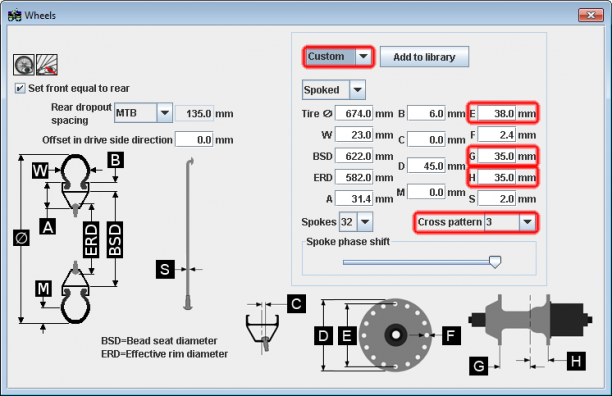Click the Offset in drive side direction field
This screenshot has height=396, width=612.
click(x=194, y=140)
